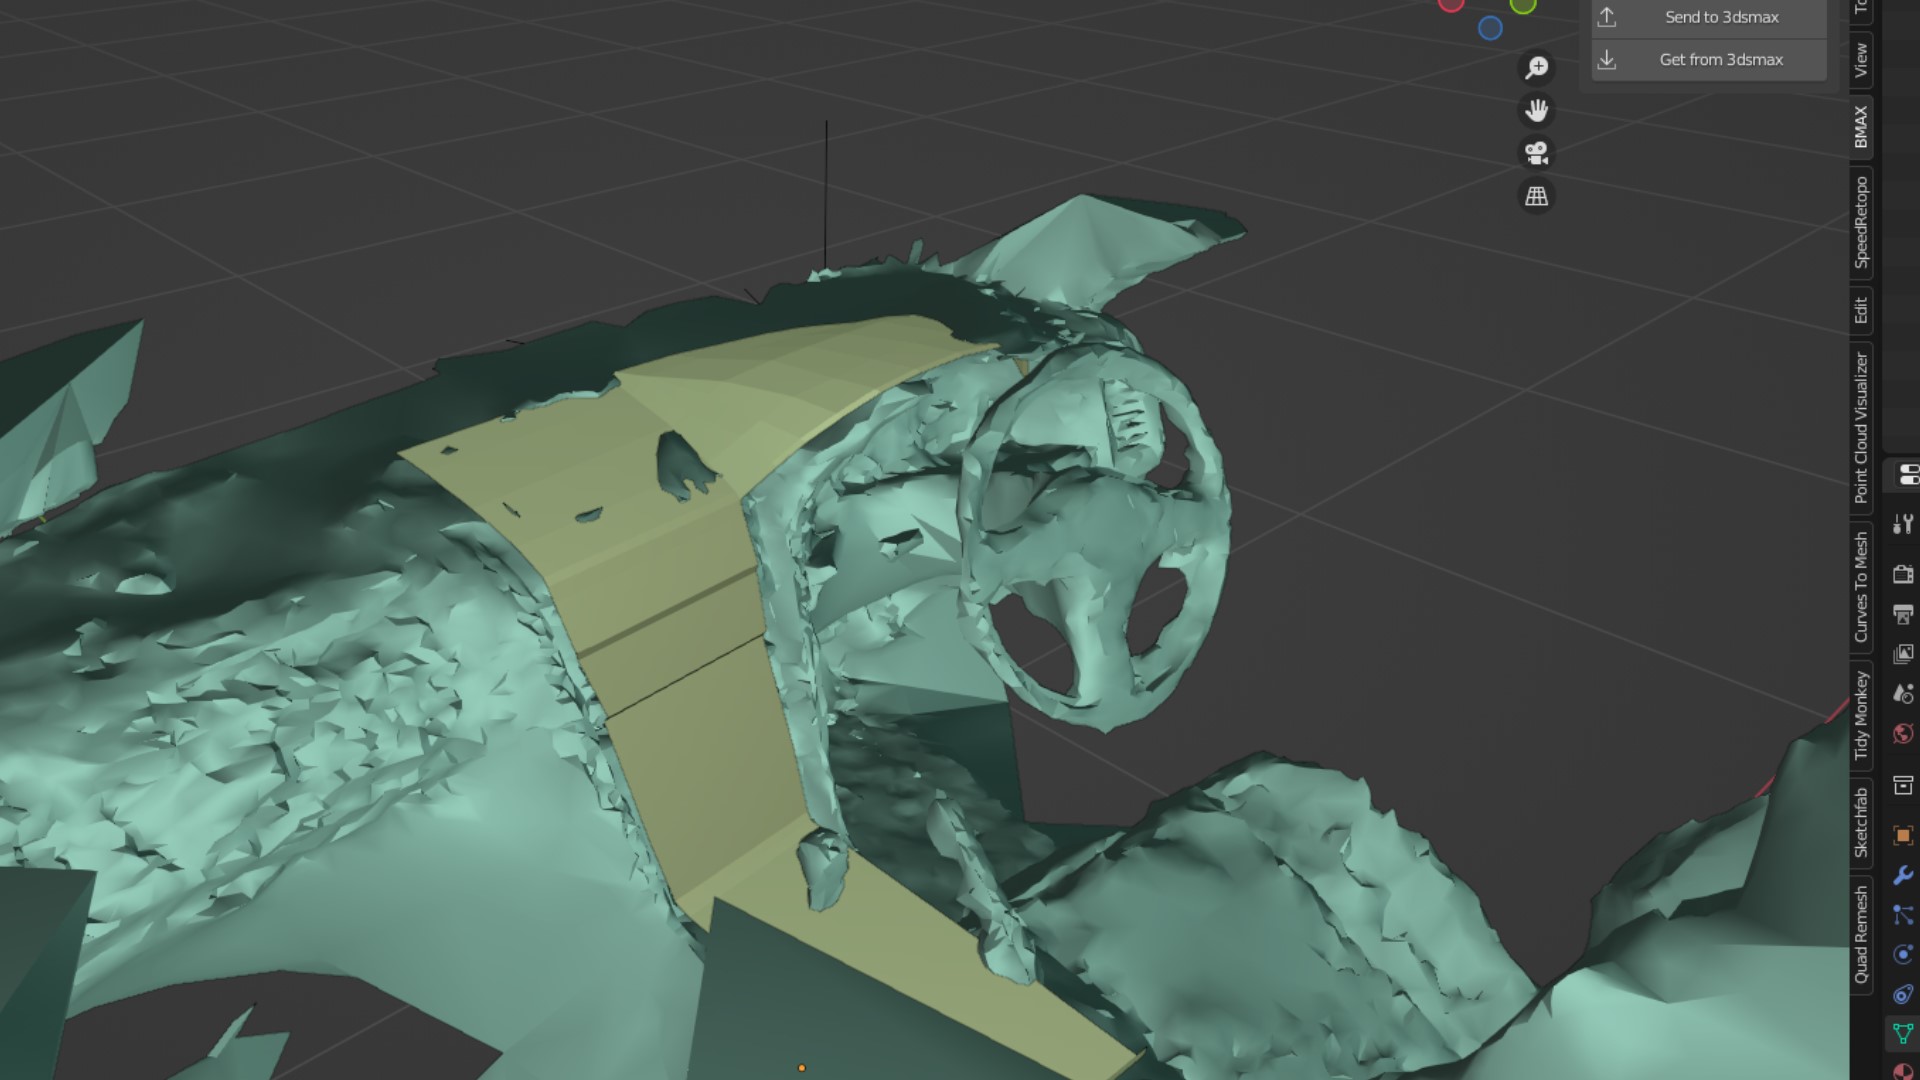Open Object Data green triangle mesh icon
The image size is (1920, 1080).
(1902, 1033)
